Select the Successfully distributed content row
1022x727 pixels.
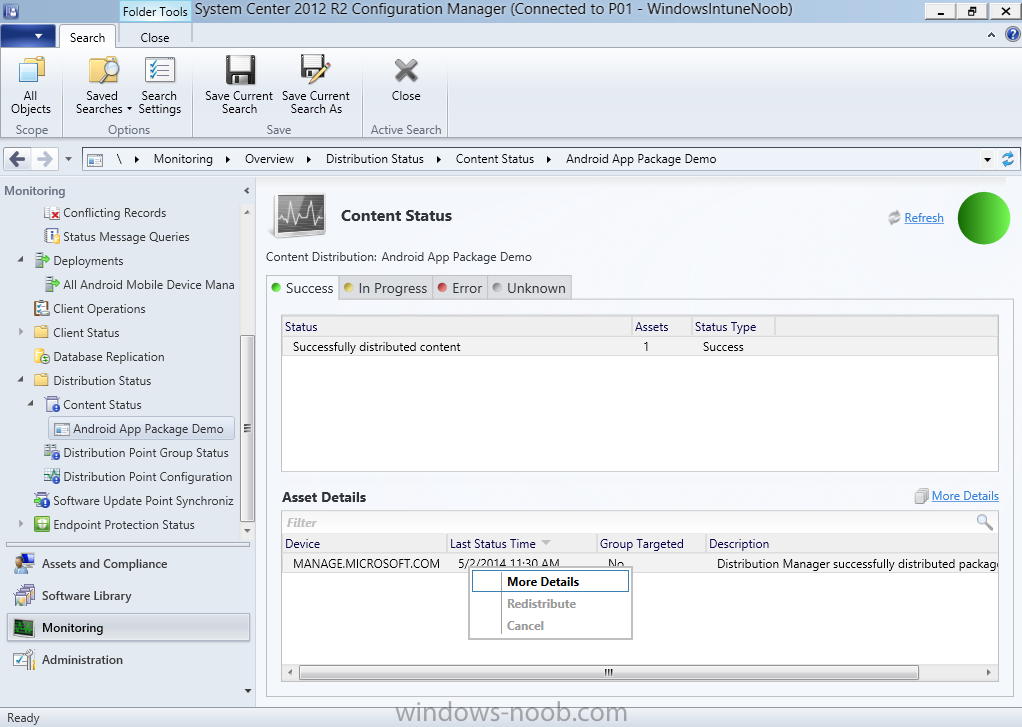pyautogui.click(x=639, y=347)
